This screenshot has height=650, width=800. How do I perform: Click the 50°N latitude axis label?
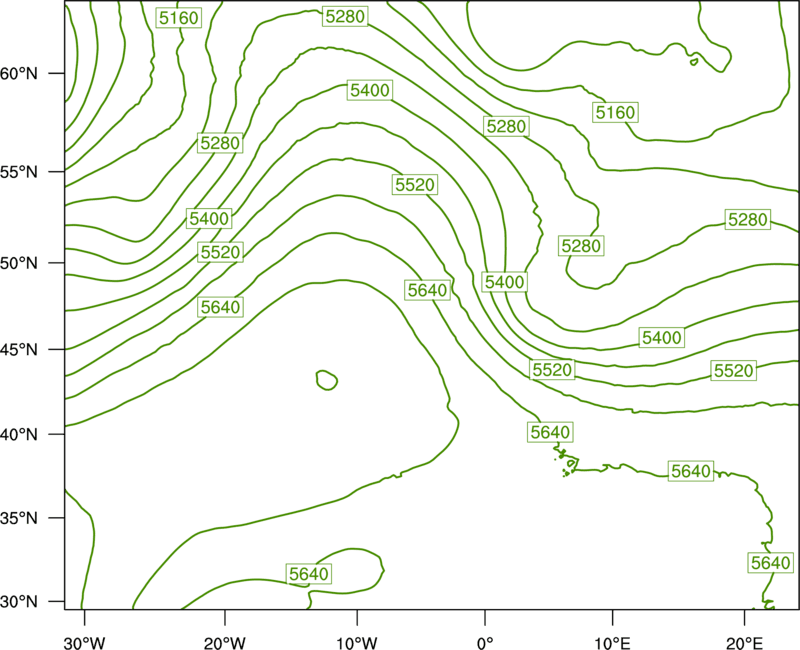click(x=19, y=263)
